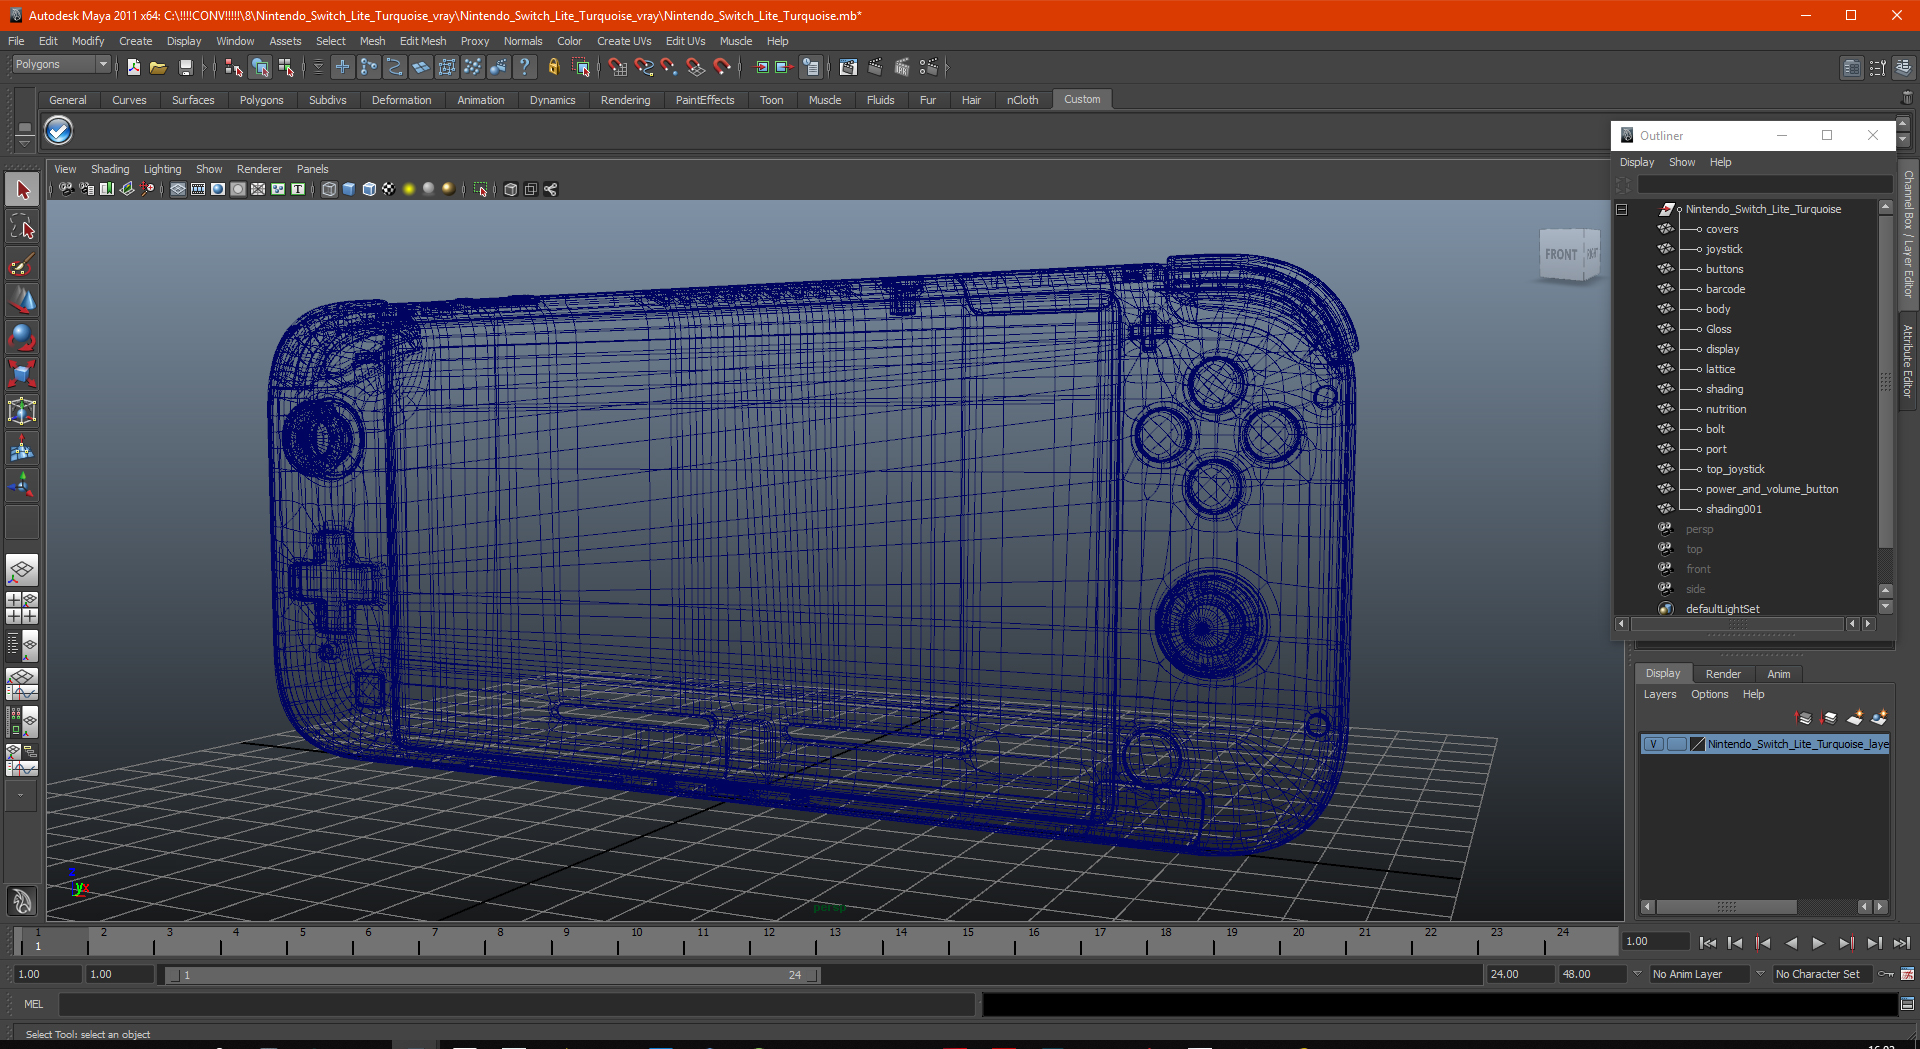The image size is (1920, 1049).
Task: Click the select camera icon in viewport toolbar
Action: pos(66,189)
